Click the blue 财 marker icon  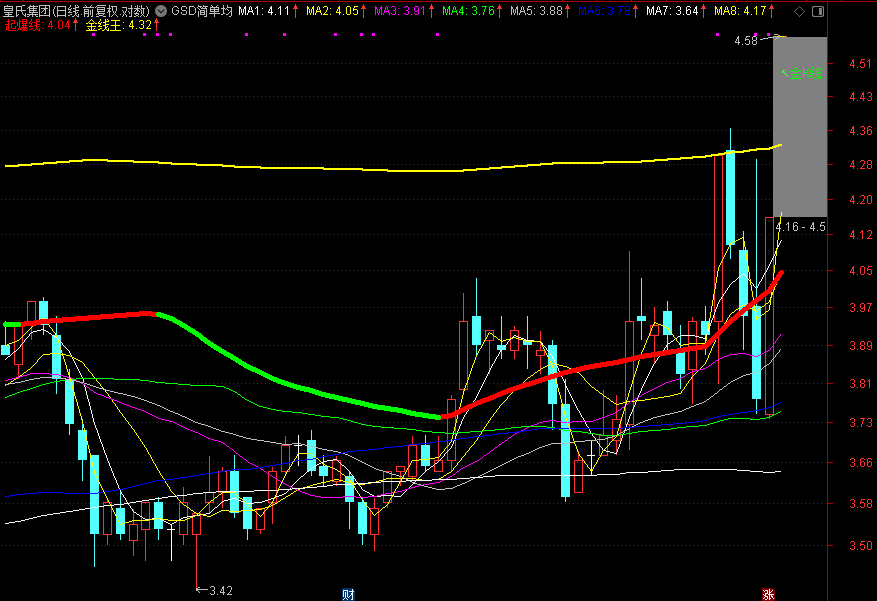pyautogui.click(x=348, y=594)
